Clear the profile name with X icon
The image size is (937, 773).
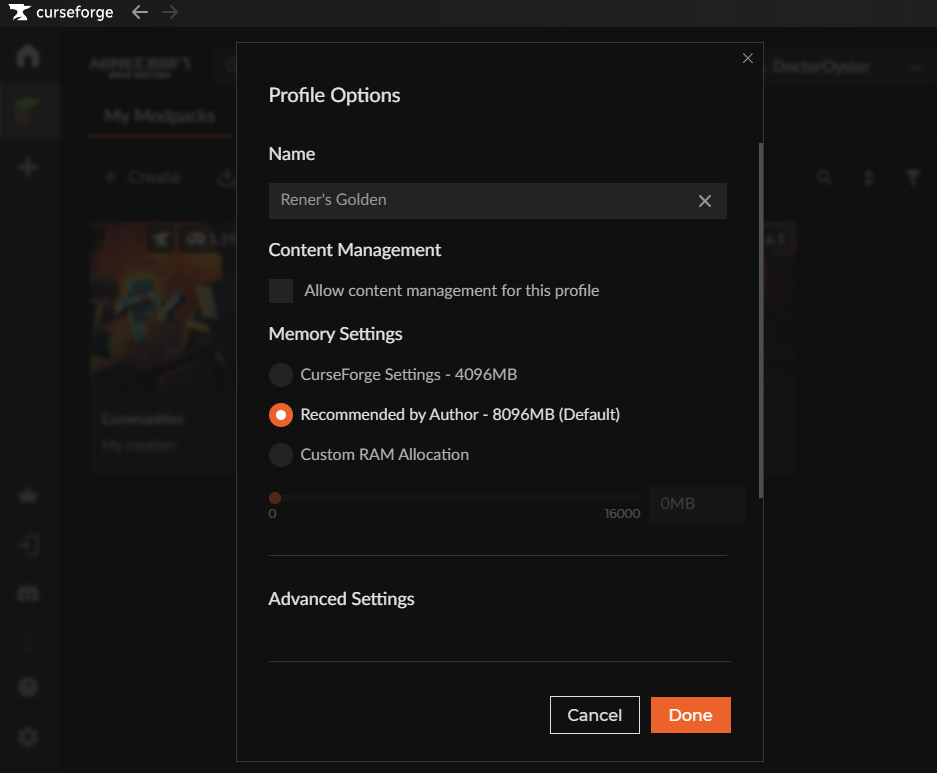click(705, 201)
